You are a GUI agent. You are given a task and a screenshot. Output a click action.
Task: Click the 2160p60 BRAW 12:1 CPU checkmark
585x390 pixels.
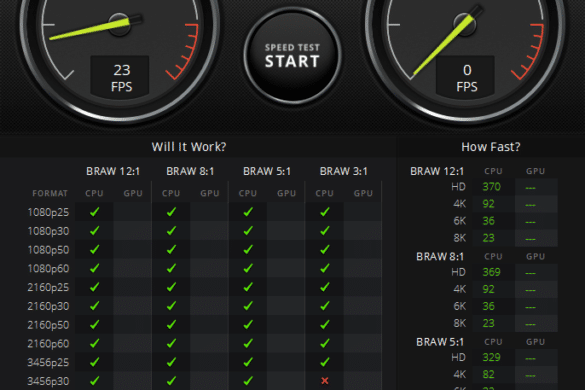95,343
